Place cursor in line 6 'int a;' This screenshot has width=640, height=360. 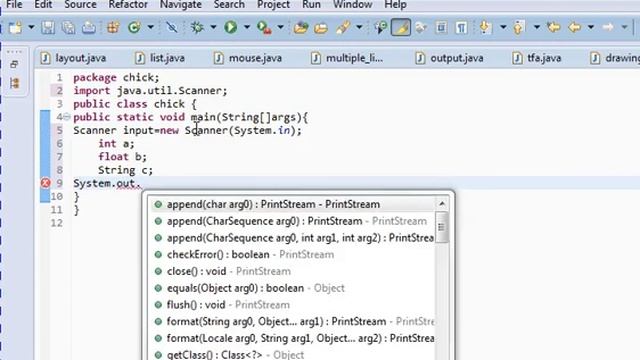[116, 144]
